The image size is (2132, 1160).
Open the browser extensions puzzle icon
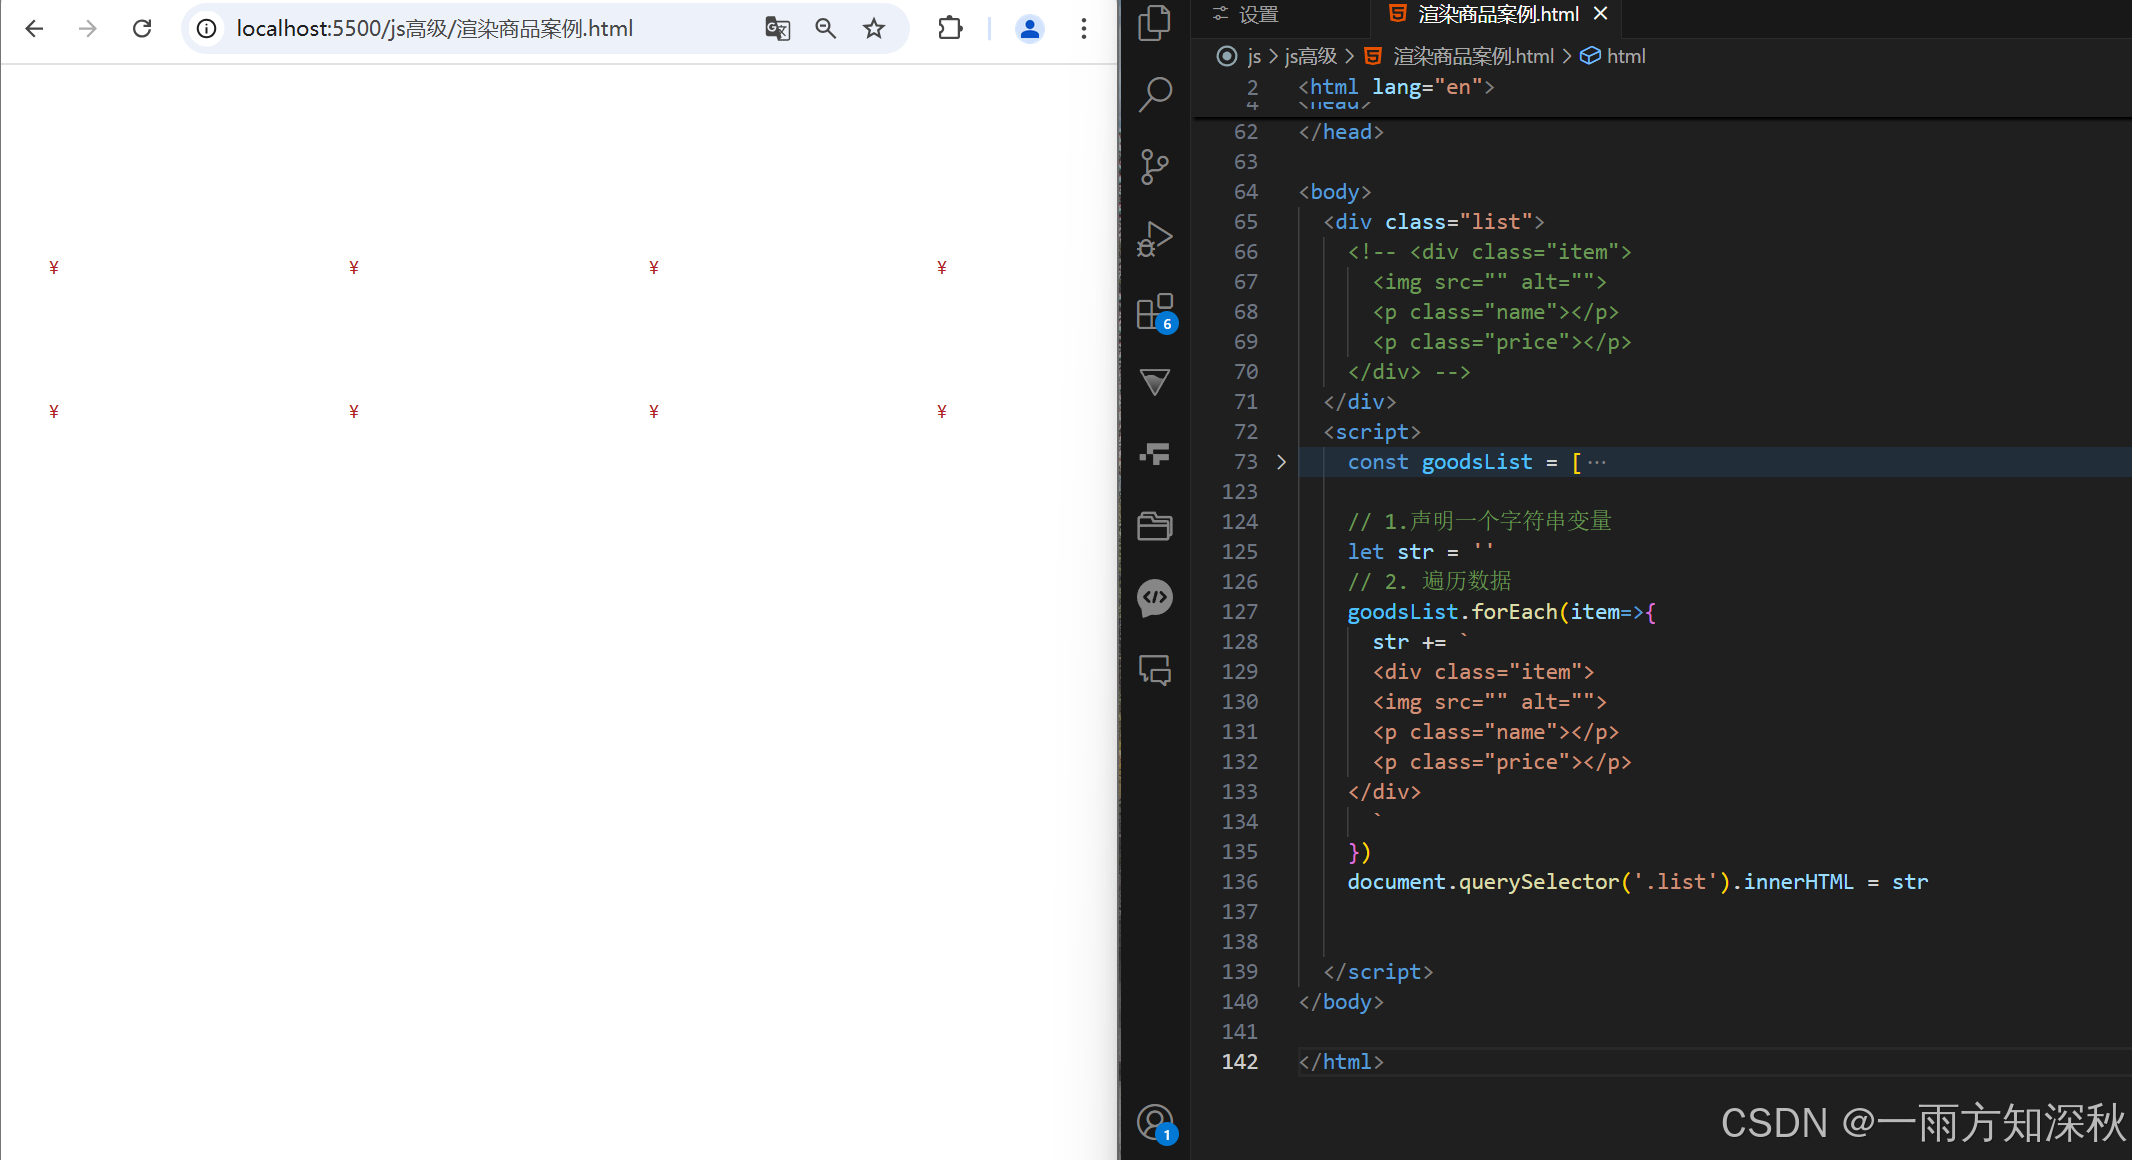coord(950,29)
